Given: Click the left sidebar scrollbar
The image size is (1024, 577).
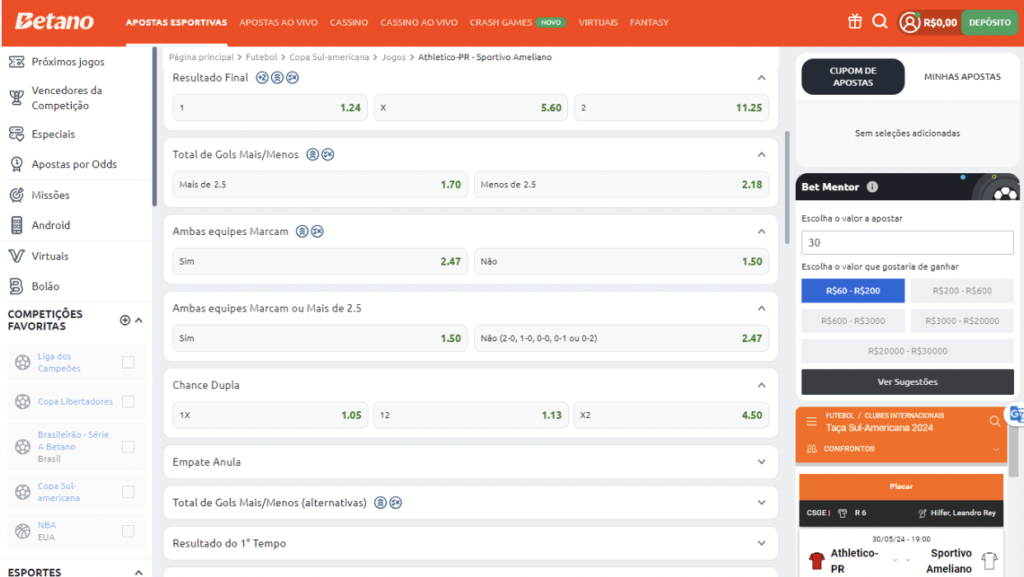Looking at the screenshot, I should click(154, 127).
